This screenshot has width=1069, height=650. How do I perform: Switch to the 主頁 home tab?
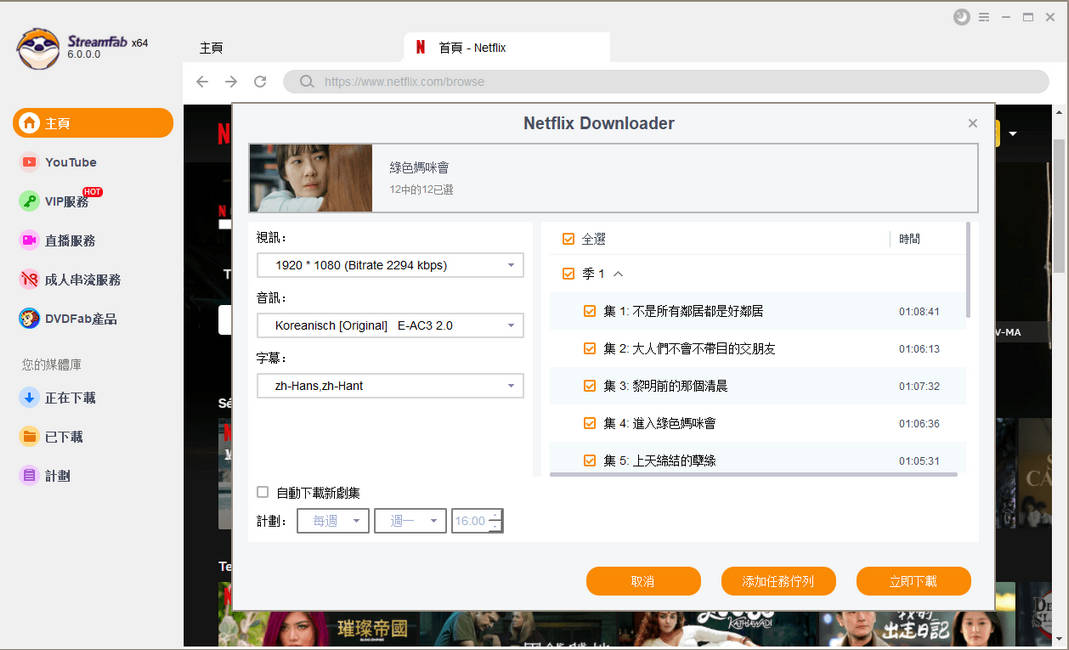pyautogui.click(x=211, y=48)
